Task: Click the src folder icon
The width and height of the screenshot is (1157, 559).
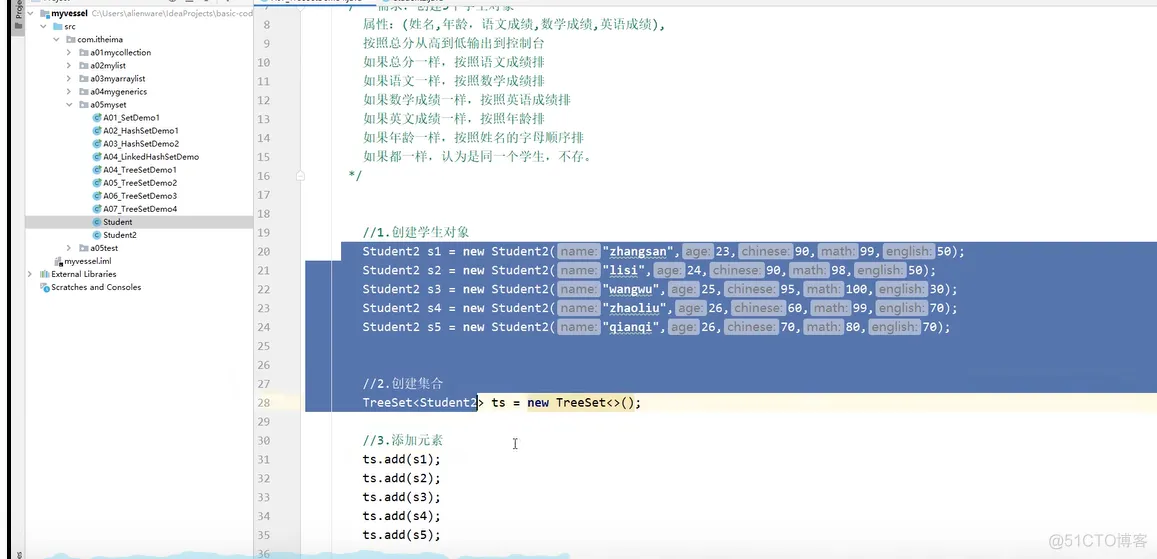Action: [x=58, y=26]
